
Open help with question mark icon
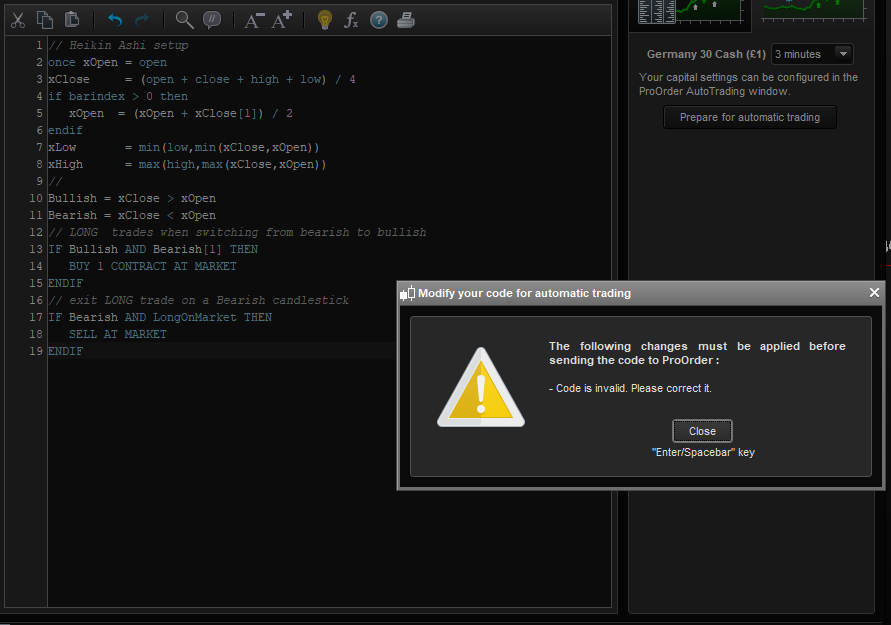pos(379,20)
